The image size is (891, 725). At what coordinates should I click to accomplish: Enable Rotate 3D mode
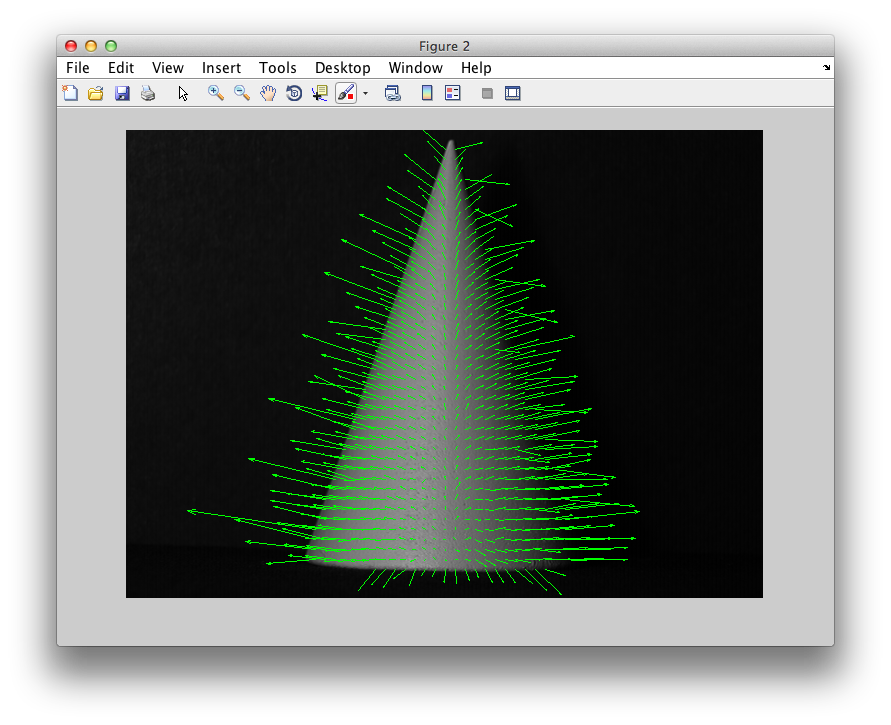pyautogui.click(x=293, y=92)
